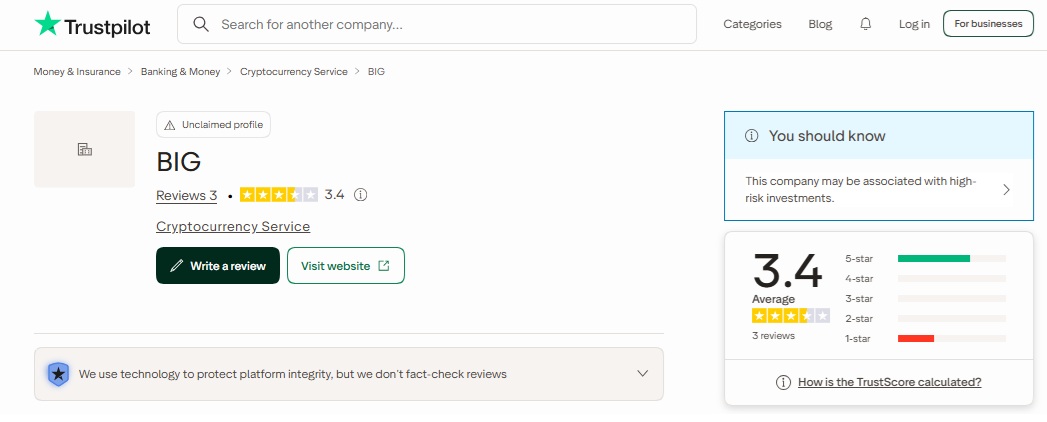Click the question icon by TrustScore link

coord(783,383)
